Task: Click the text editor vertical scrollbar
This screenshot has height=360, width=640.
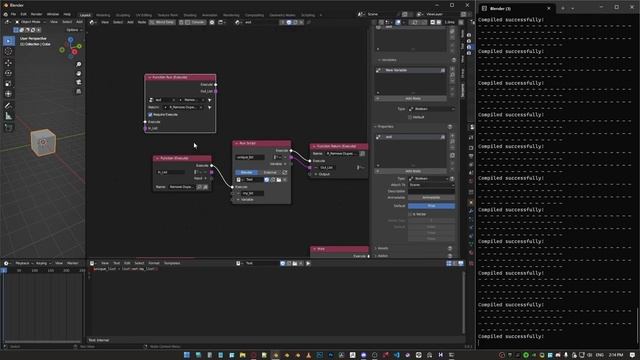Action: click(x=463, y=302)
